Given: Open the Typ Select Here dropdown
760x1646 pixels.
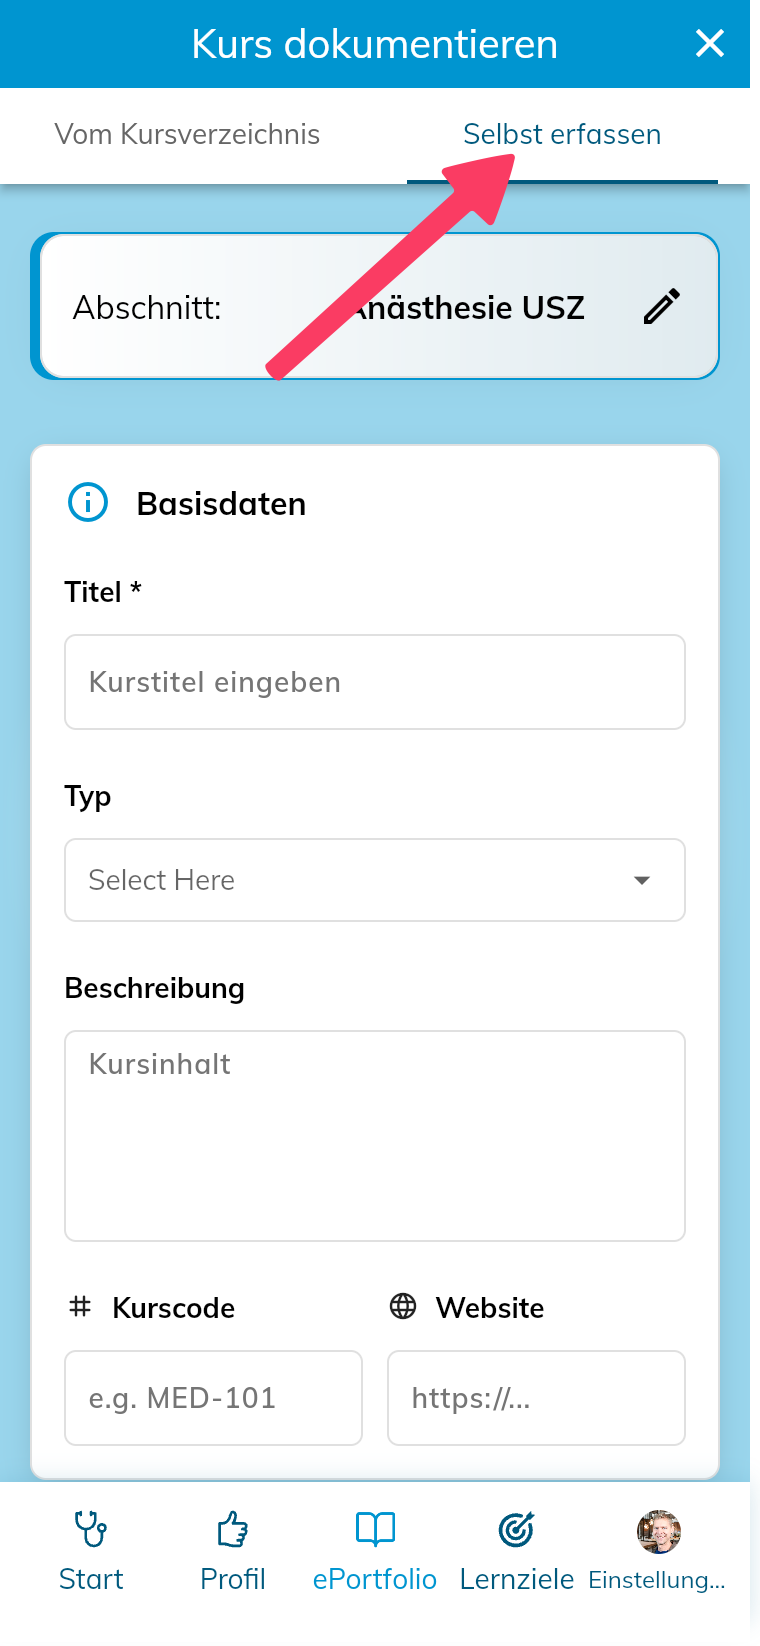Looking at the screenshot, I should click(x=375, y=880).
